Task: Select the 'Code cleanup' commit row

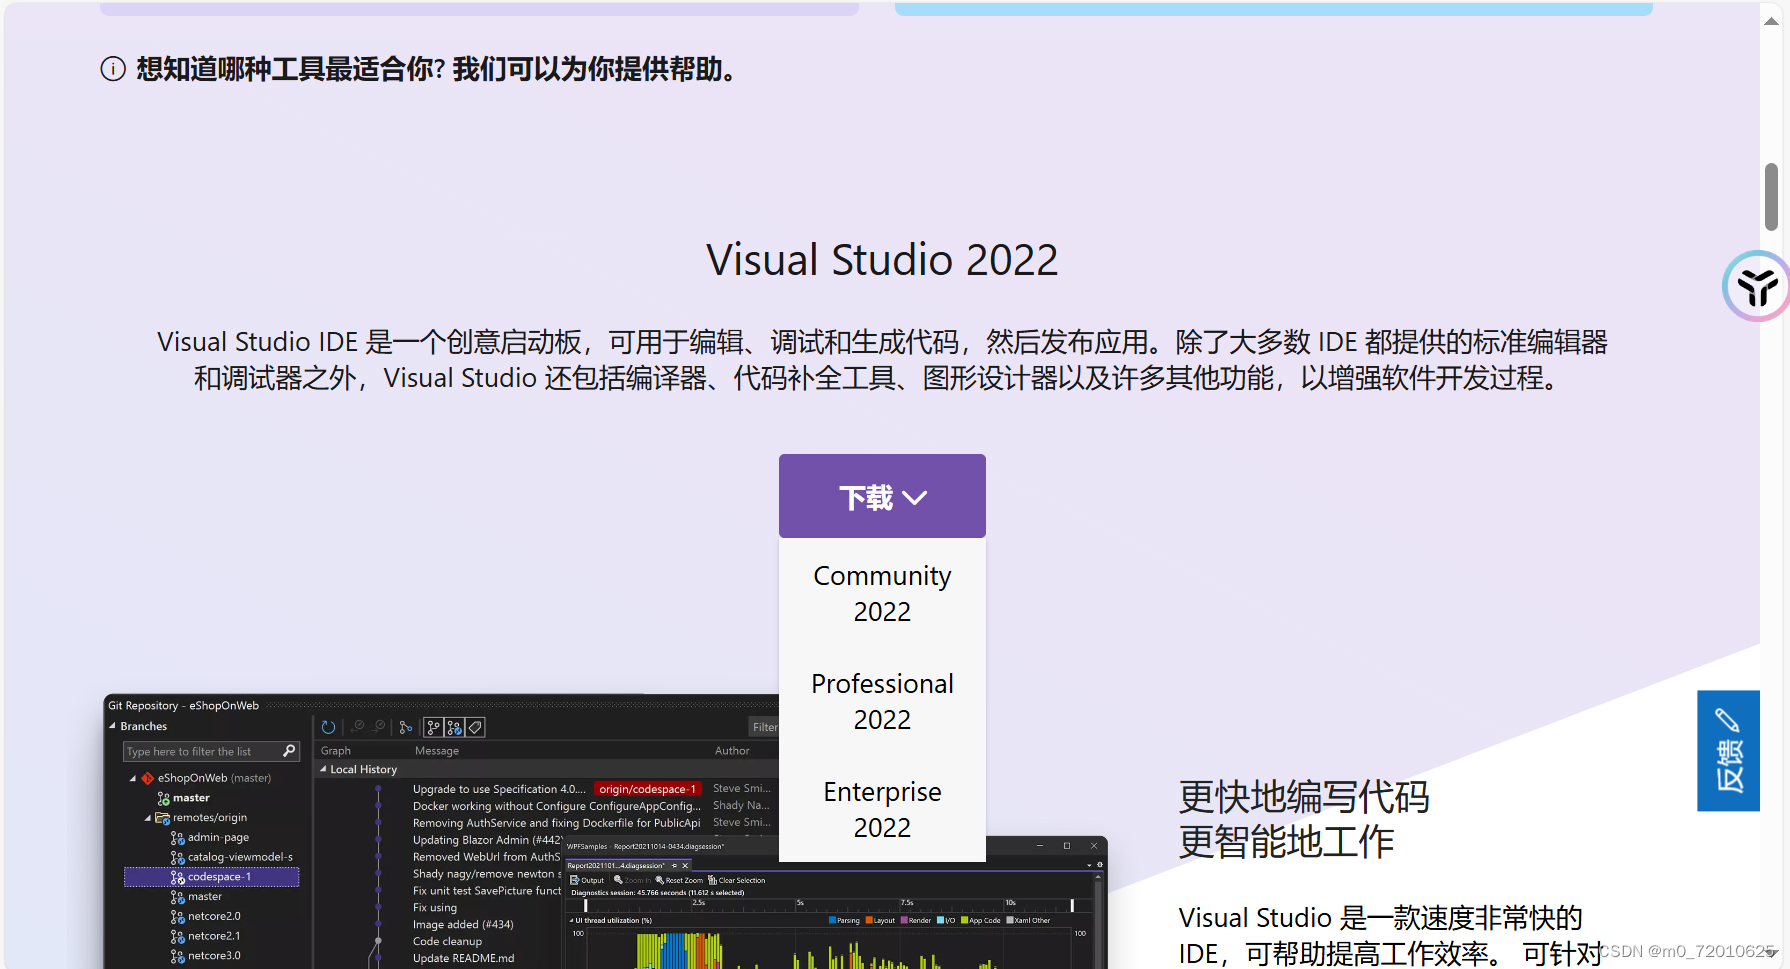Action: coord(447,942)
